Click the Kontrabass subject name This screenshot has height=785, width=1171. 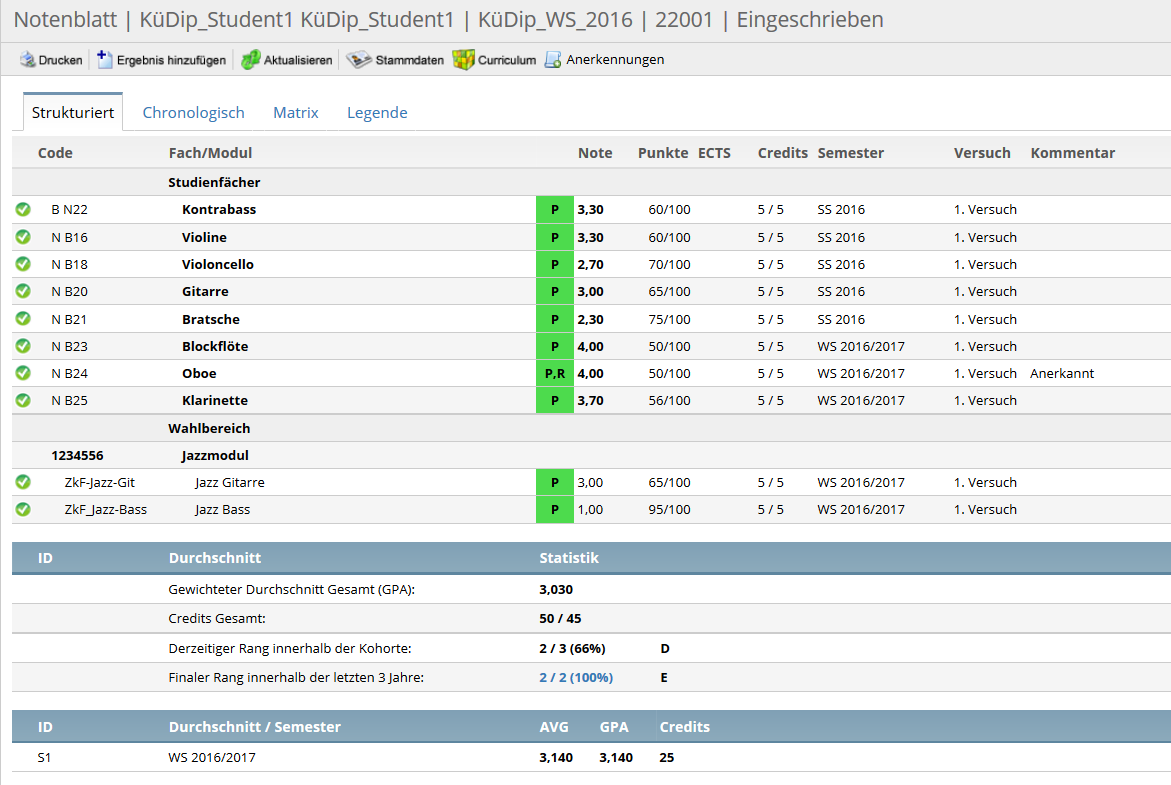219,210
